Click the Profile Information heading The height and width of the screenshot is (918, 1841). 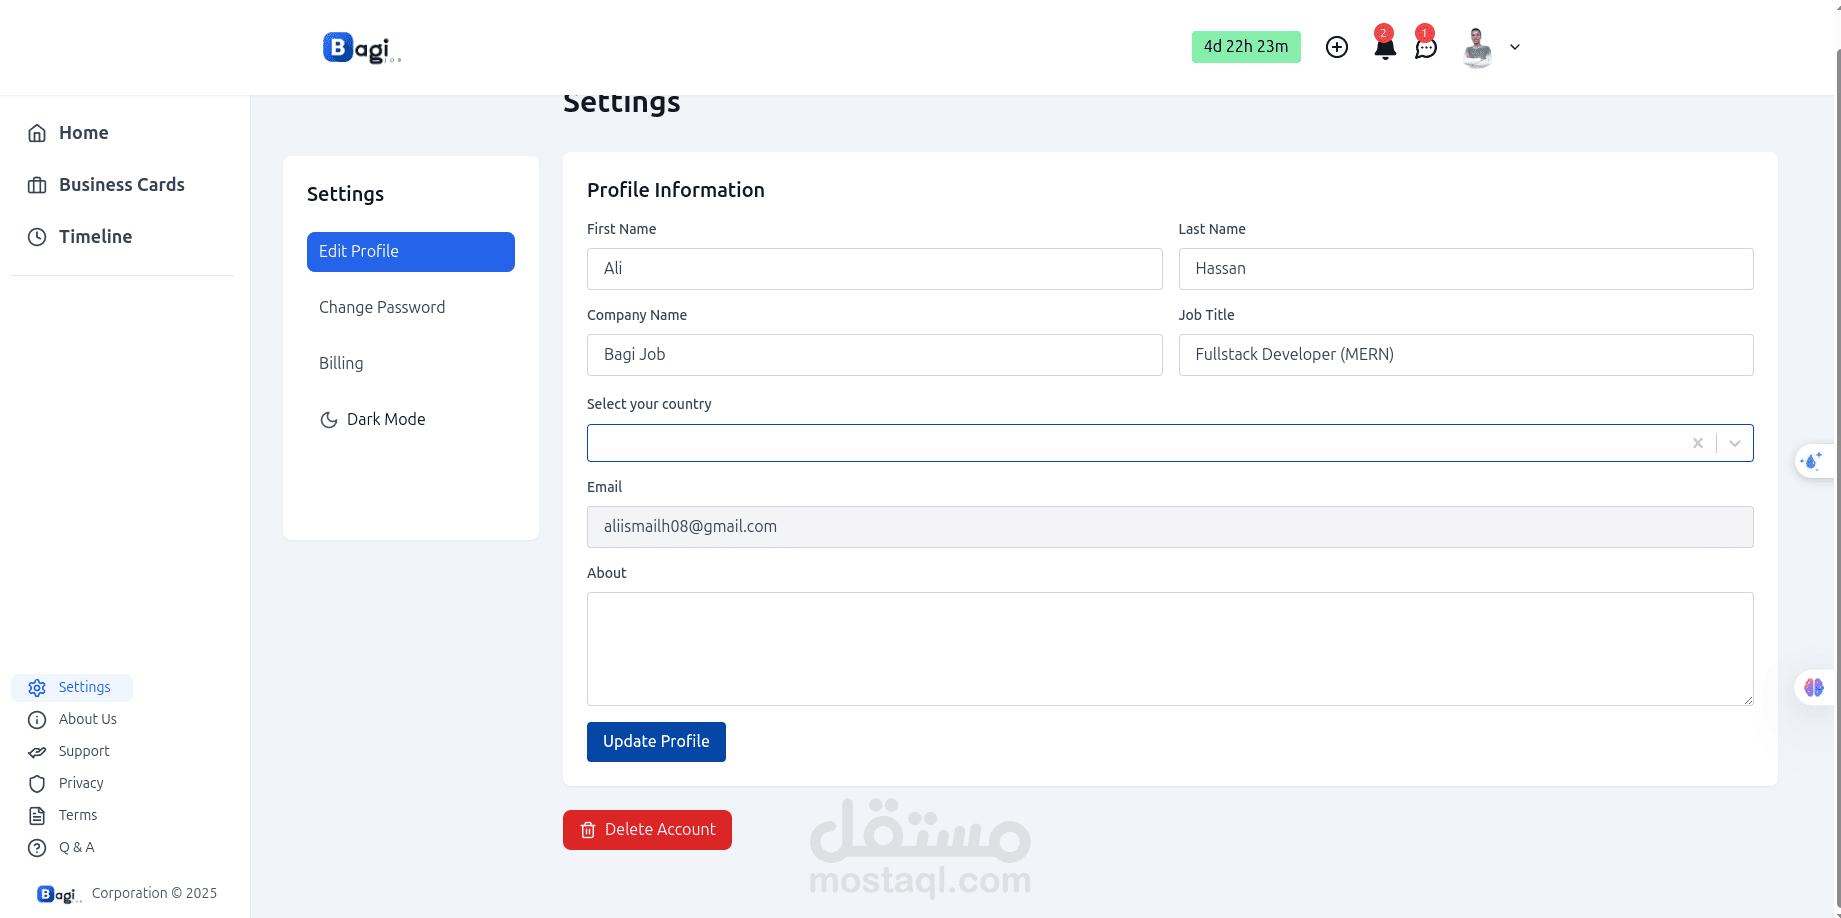(x=676, y=190)
